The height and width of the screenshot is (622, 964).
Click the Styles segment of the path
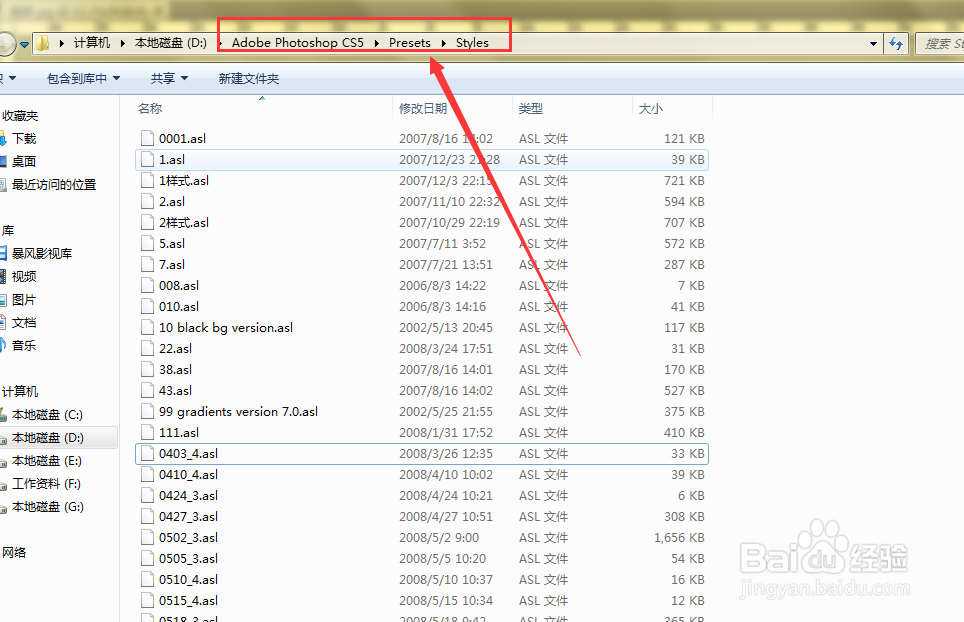(x=472, y=43)
